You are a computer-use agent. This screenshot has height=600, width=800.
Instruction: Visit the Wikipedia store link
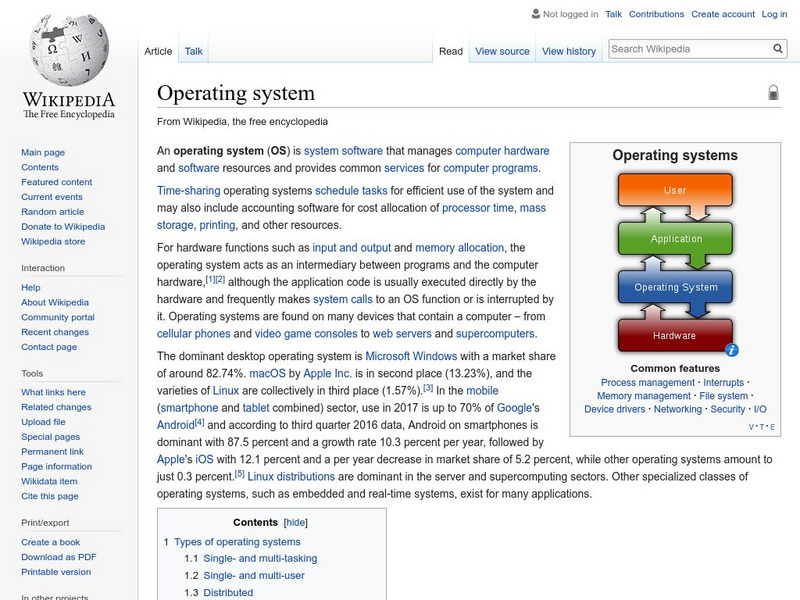pos(53,241)
